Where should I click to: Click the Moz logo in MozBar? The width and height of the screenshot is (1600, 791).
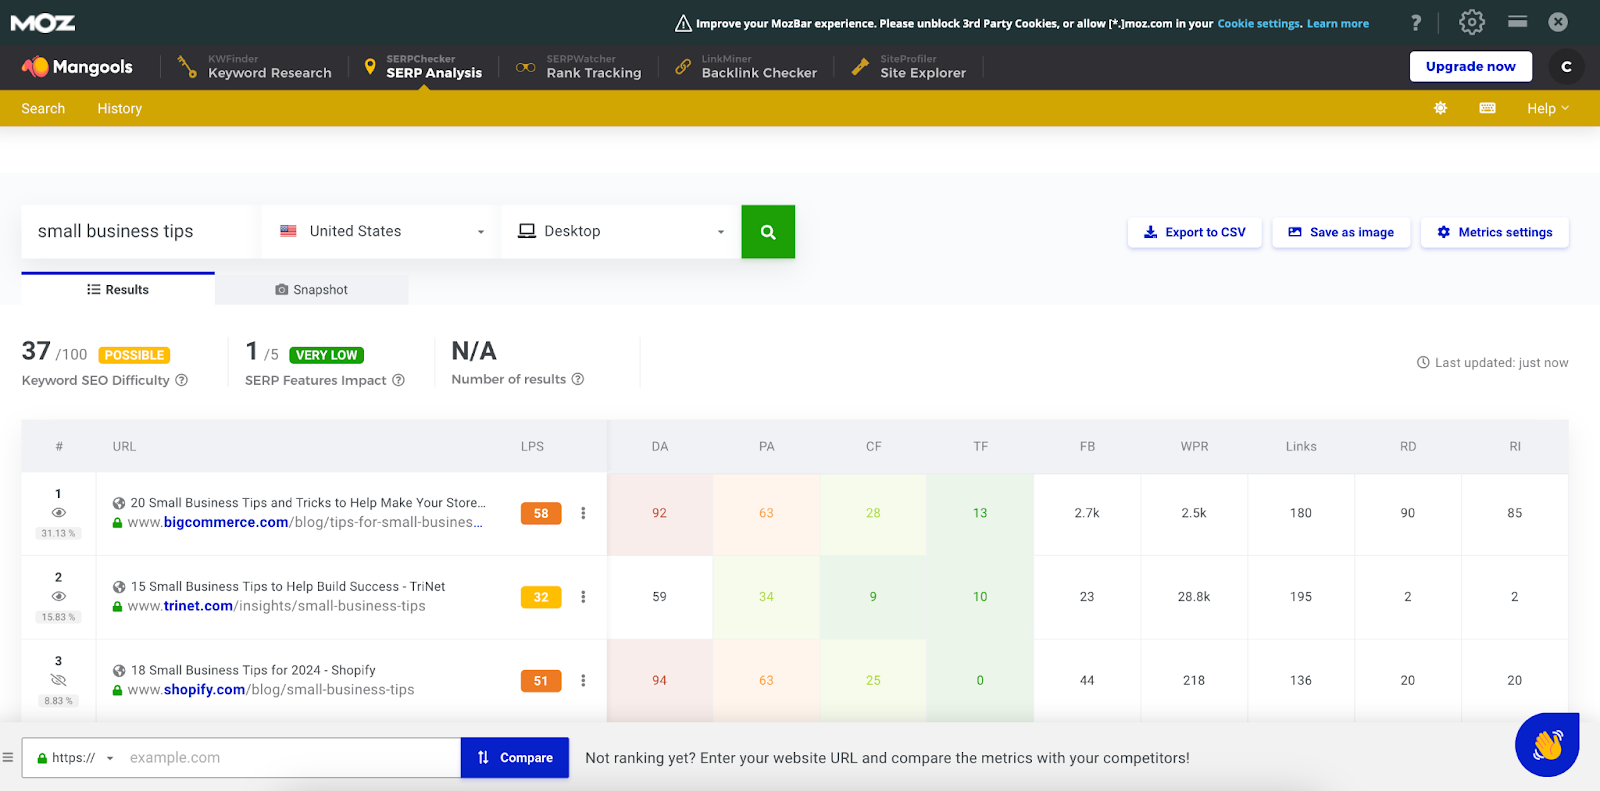(x=43, y=23)
